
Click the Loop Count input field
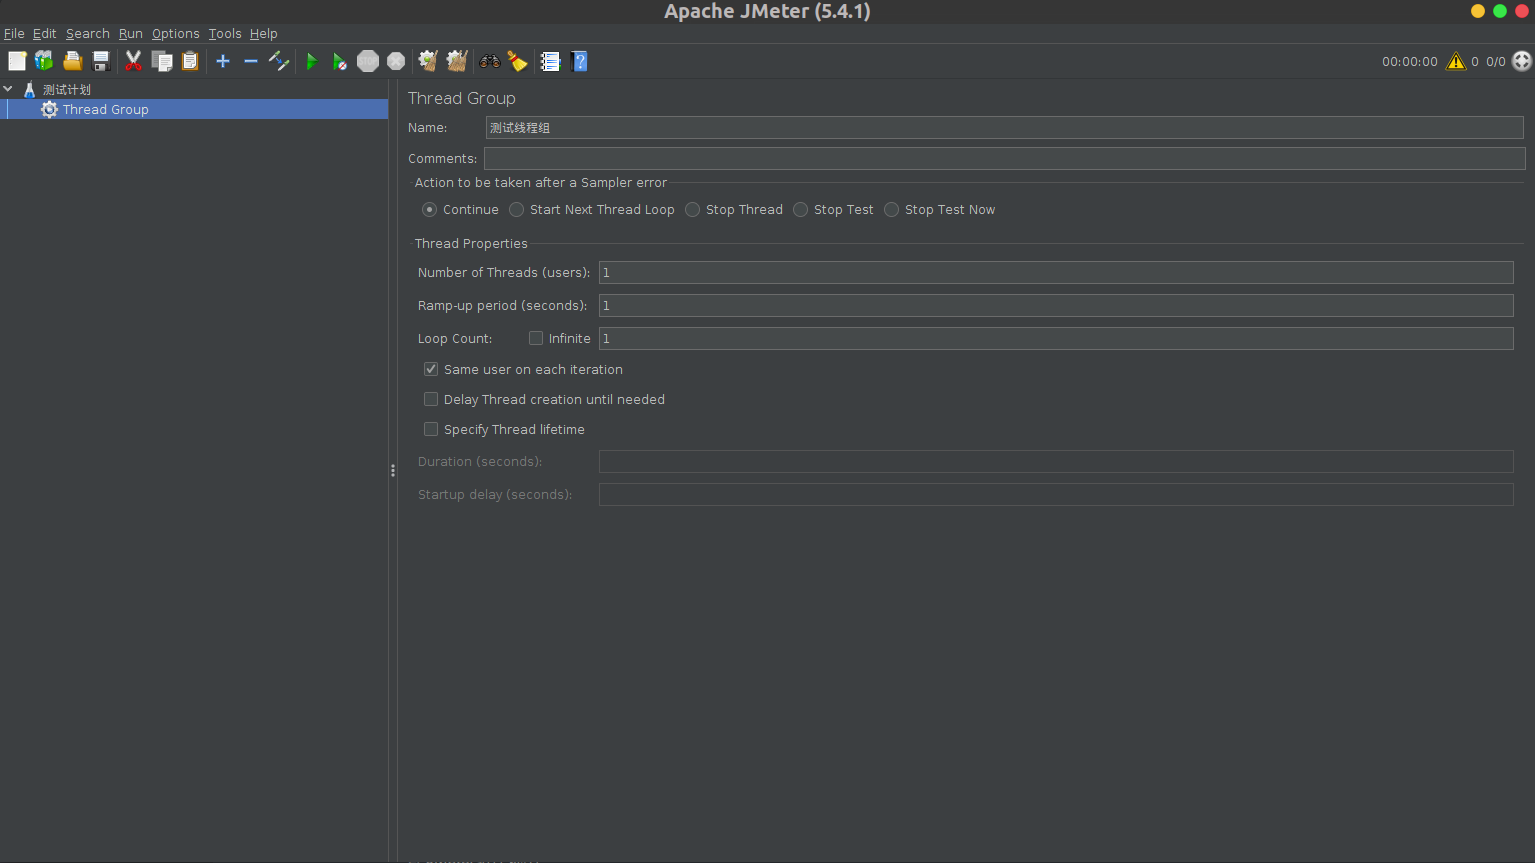click(x=1056, y=338)
